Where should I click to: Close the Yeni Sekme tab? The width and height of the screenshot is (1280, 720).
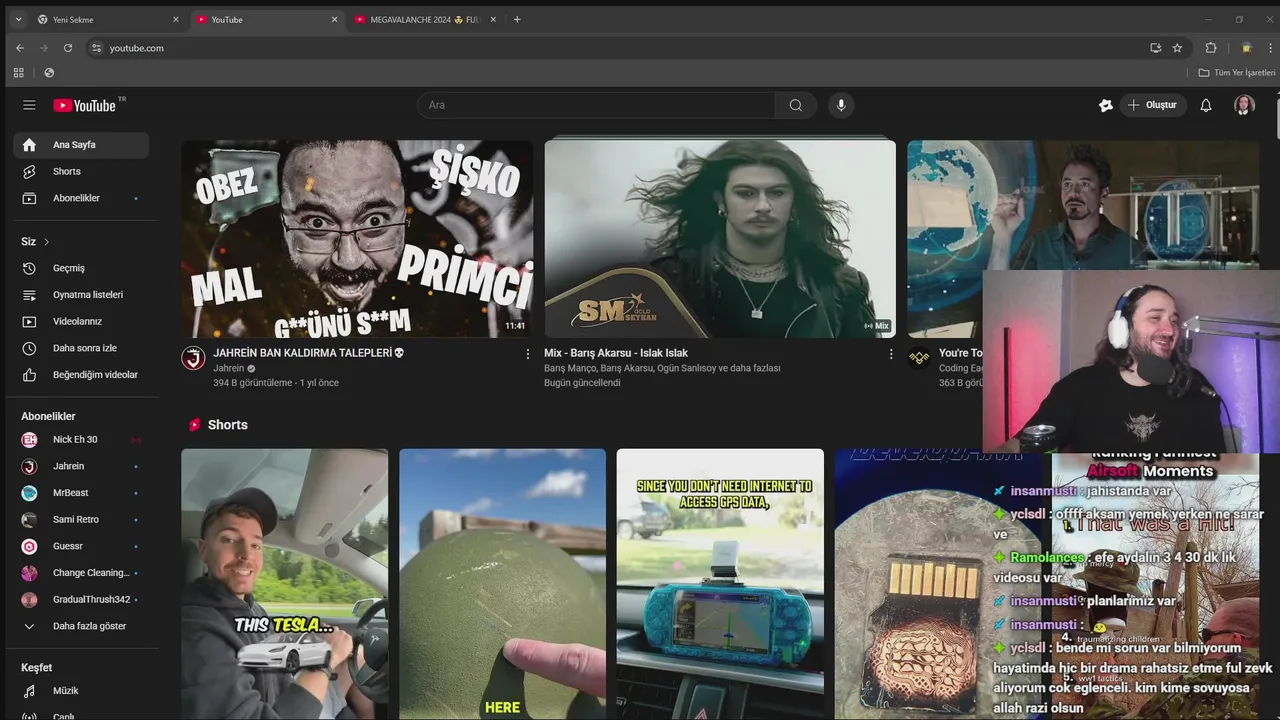coord(176,19)
